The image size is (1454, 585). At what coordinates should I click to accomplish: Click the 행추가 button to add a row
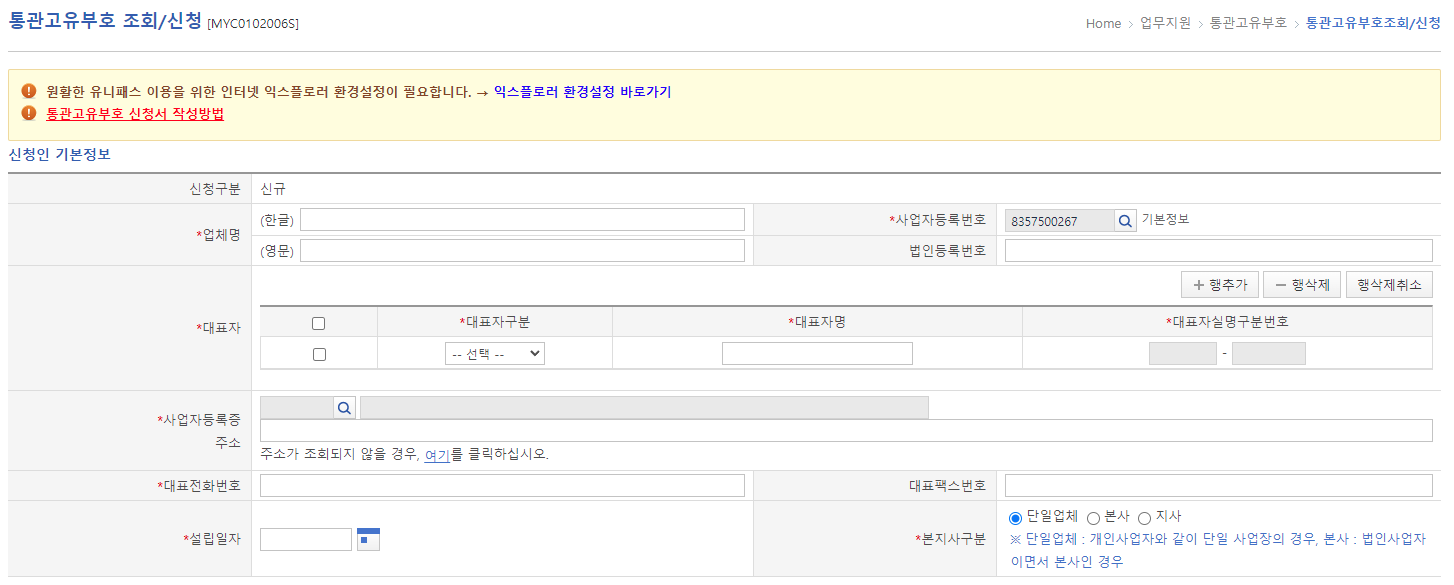coord(1219,284)
